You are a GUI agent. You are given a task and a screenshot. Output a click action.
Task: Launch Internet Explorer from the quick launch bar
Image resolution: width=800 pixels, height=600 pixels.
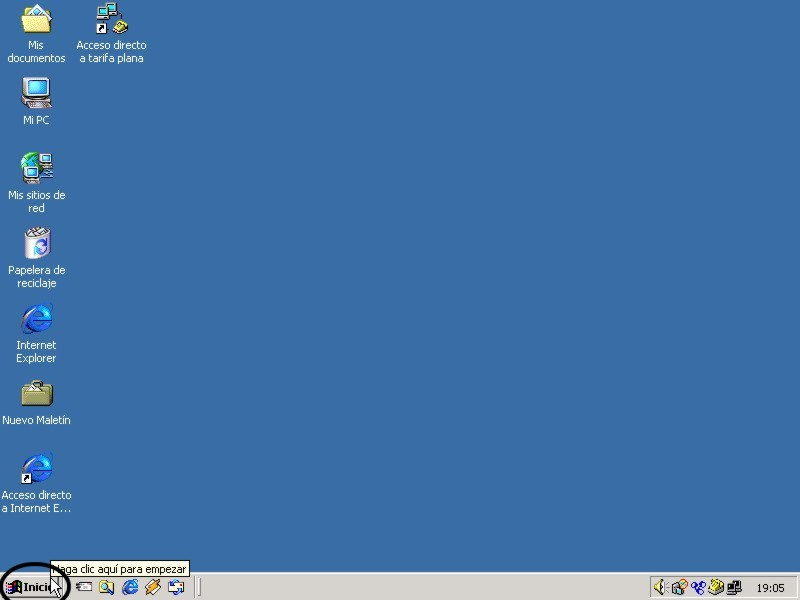pos(130,587)
